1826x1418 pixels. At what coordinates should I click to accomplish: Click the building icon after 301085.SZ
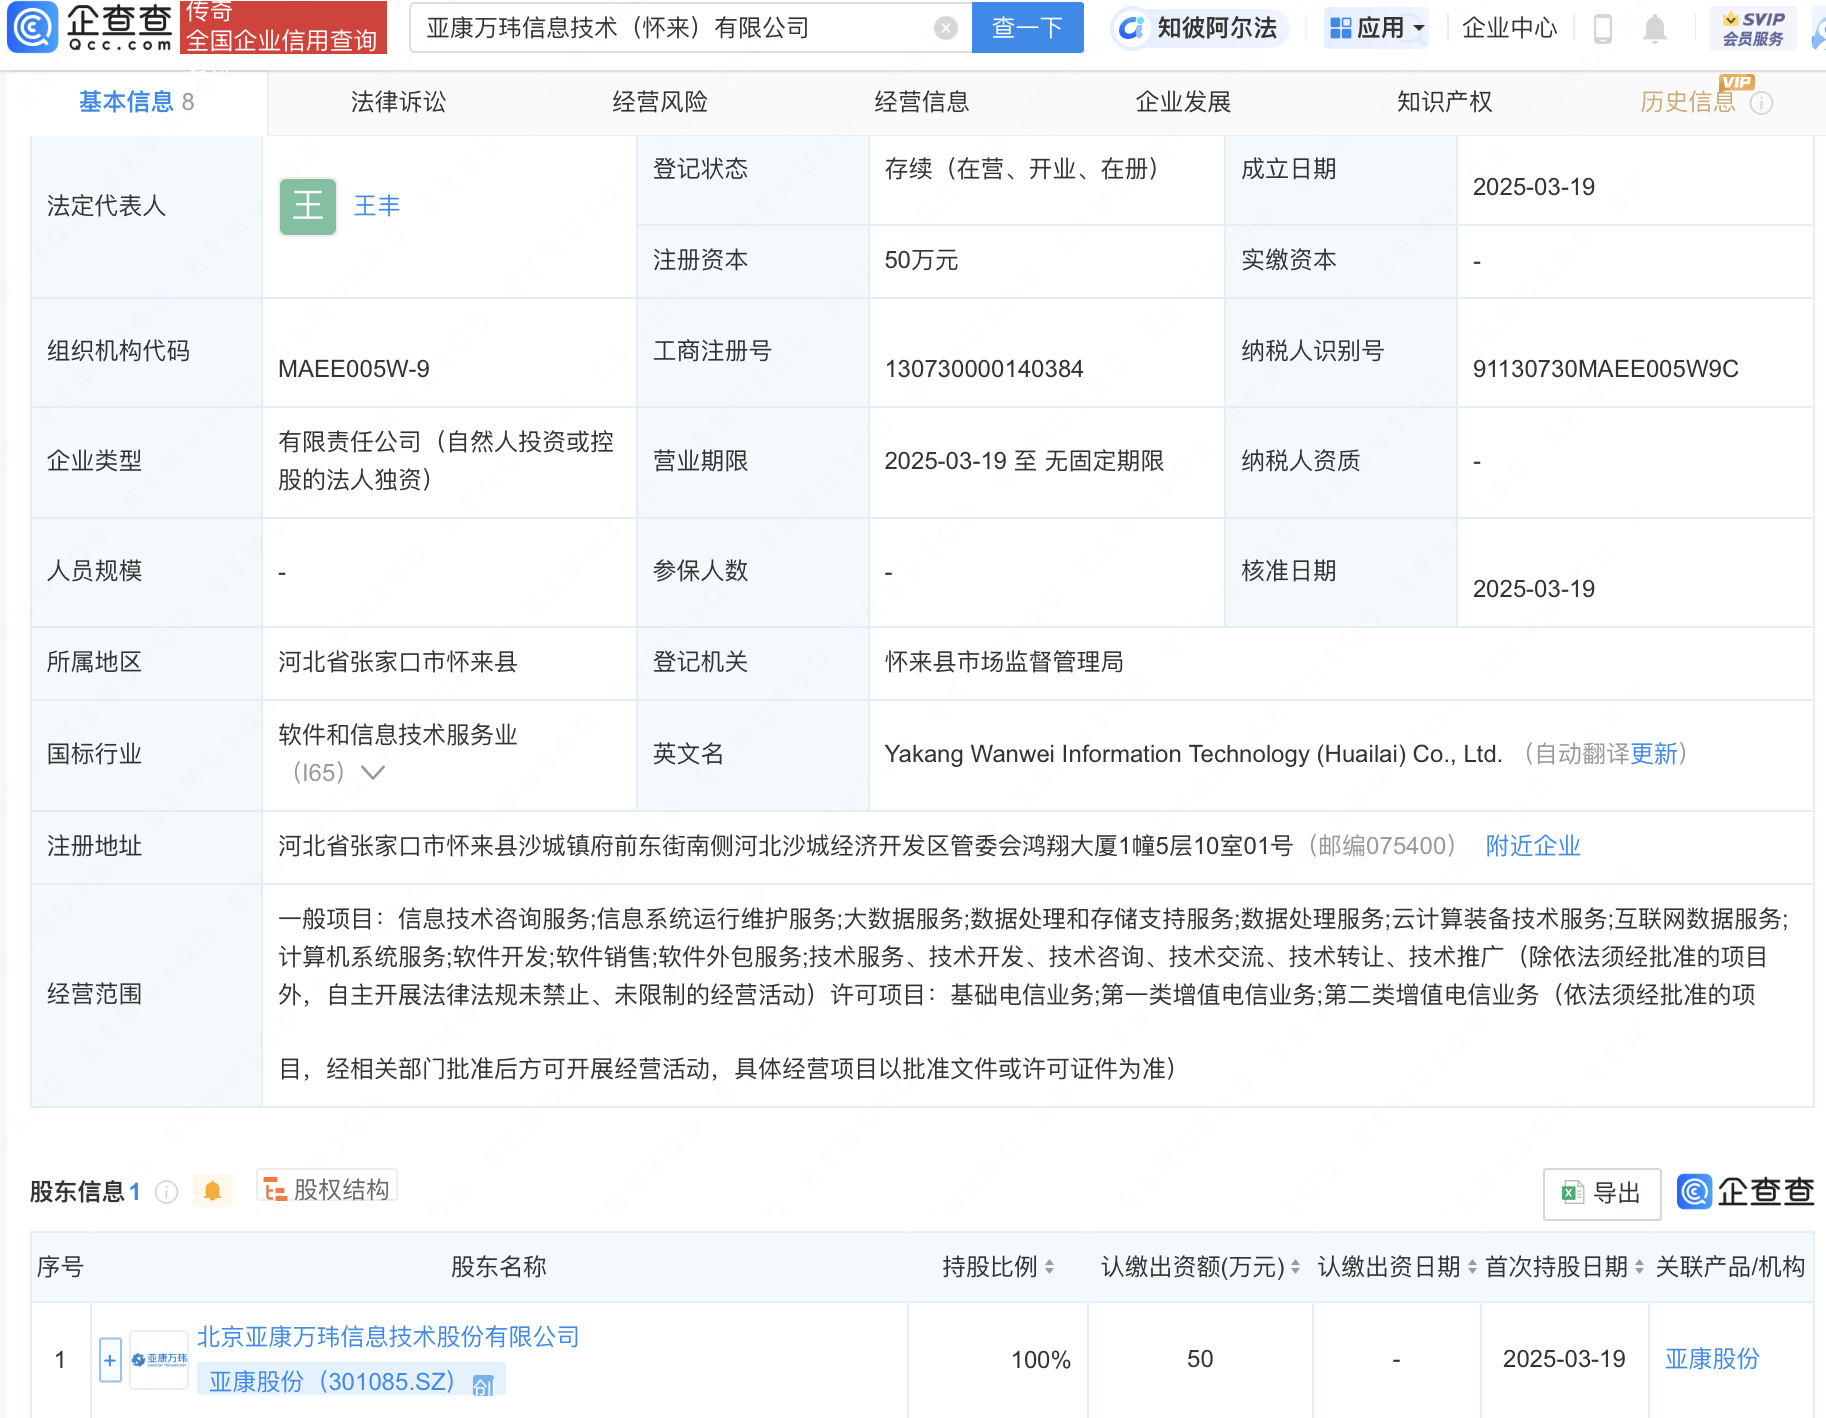(483, 1385)
